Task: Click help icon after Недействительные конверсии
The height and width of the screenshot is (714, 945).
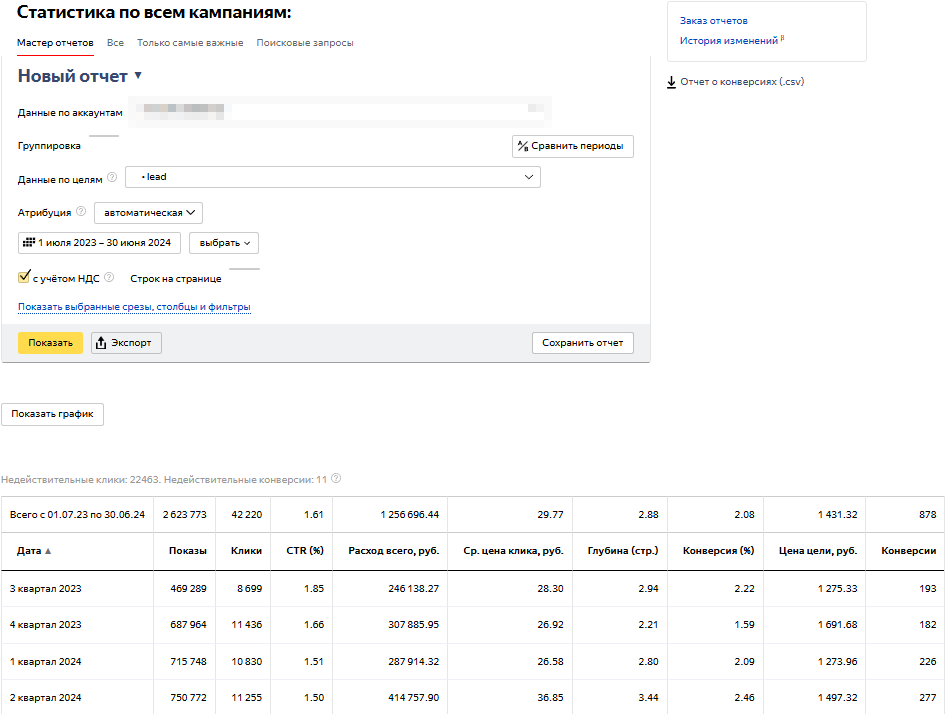Action: (x=336, y=479)
